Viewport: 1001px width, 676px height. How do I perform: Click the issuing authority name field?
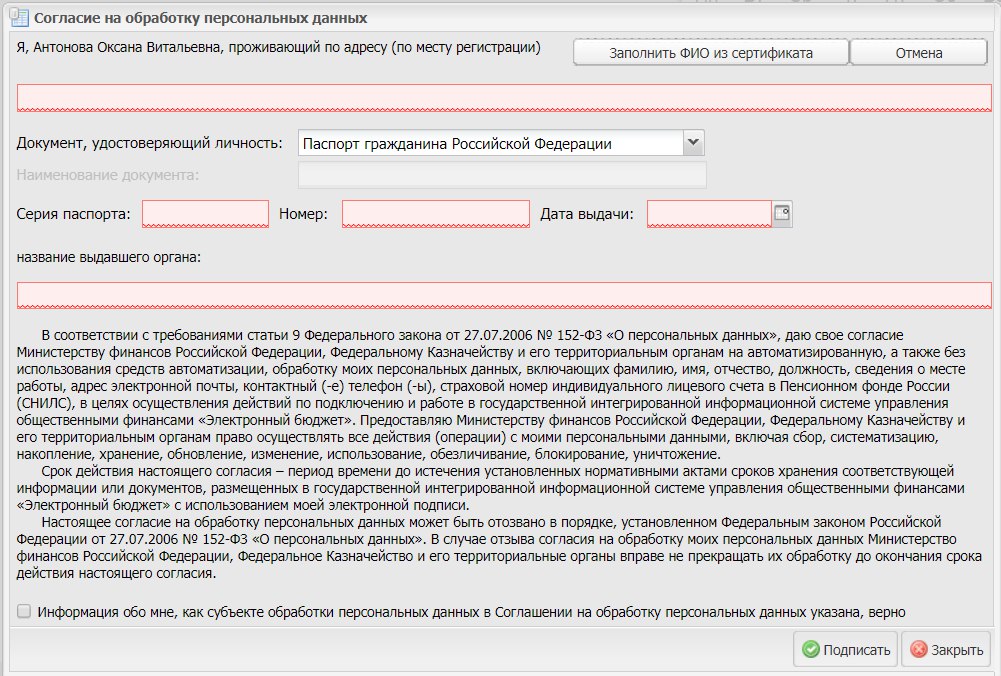pyautogui.click(x=504, y=295)
